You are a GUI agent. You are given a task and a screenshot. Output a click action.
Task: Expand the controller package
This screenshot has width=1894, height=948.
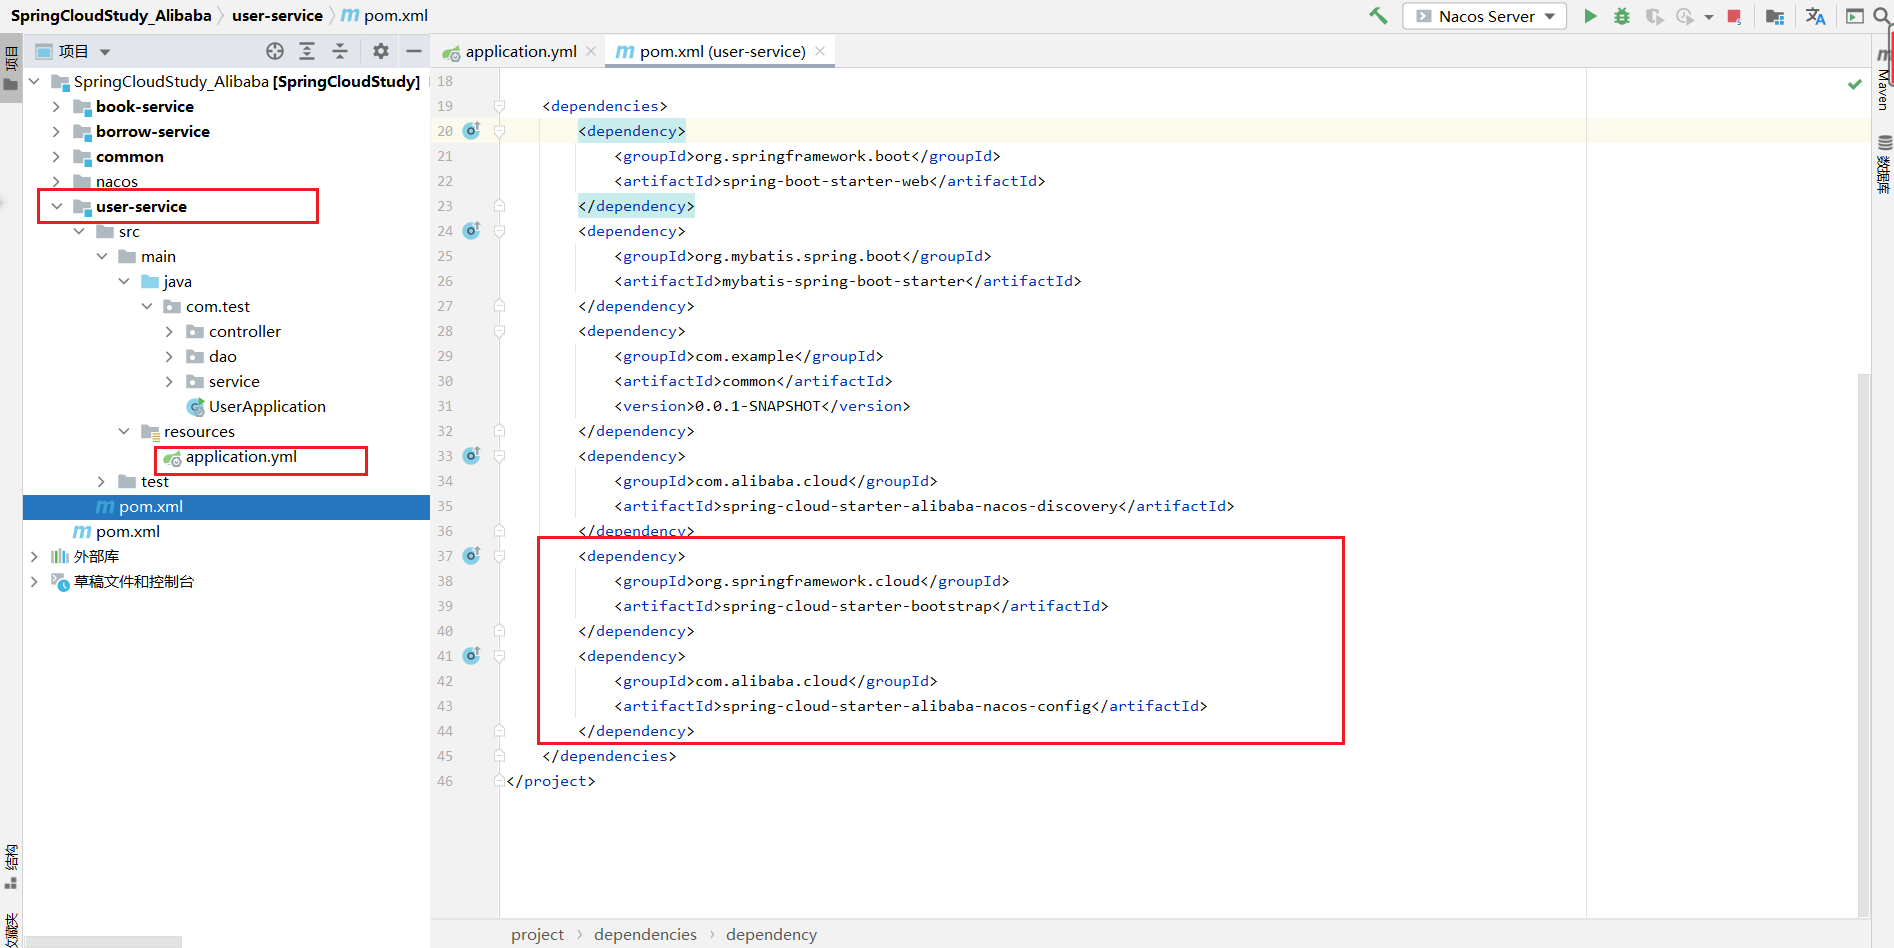point(169,331)
